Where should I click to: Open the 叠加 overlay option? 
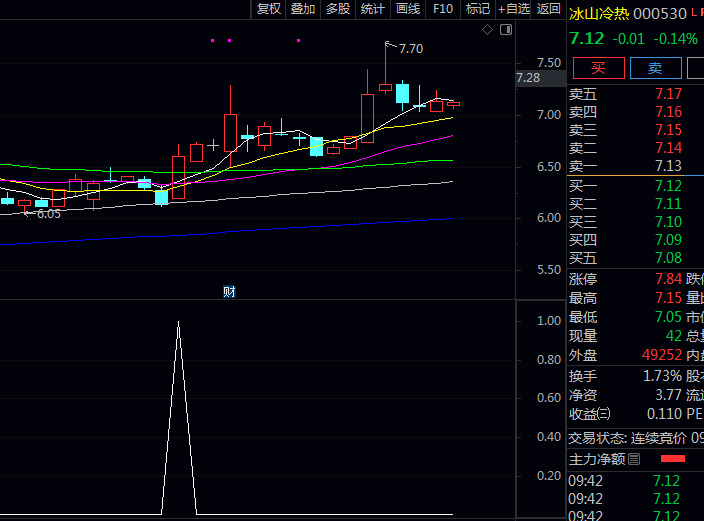[x=303, y=9]
